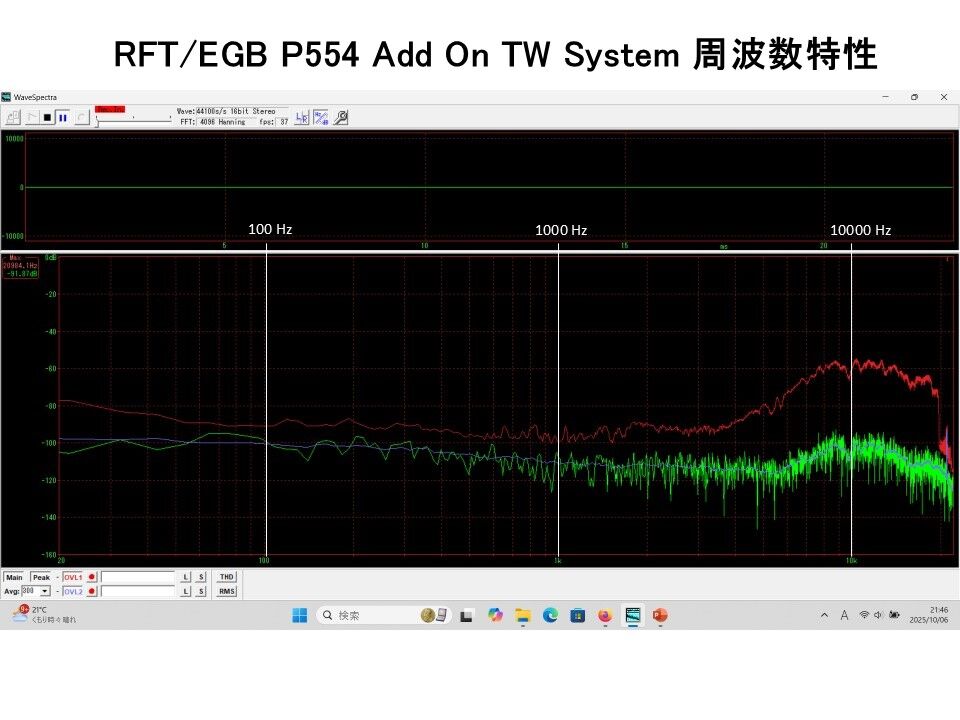This screenshot has height=720, width=960.
Task: Click the red Rec indicator label
Action: coord(110,109)
